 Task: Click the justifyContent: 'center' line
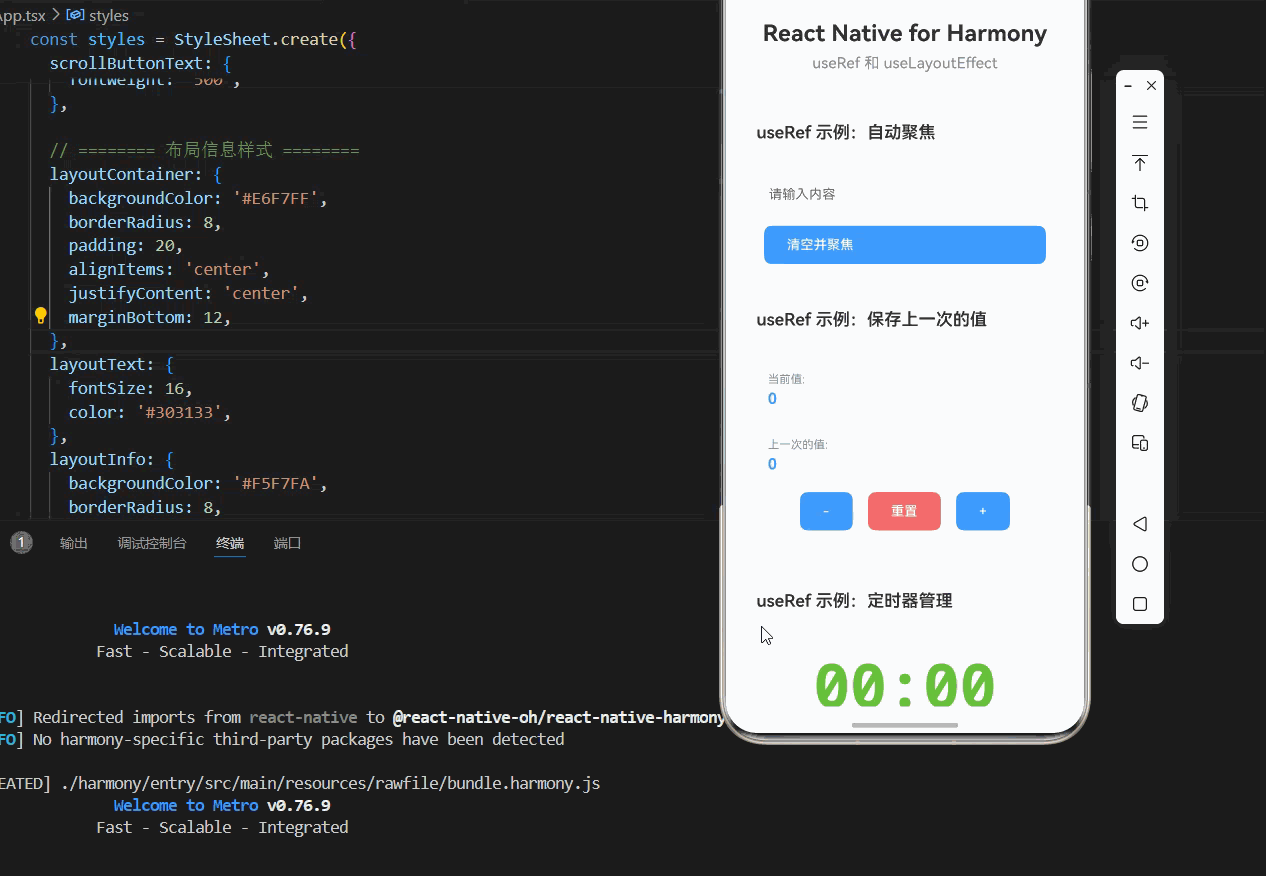coord(188,293)
